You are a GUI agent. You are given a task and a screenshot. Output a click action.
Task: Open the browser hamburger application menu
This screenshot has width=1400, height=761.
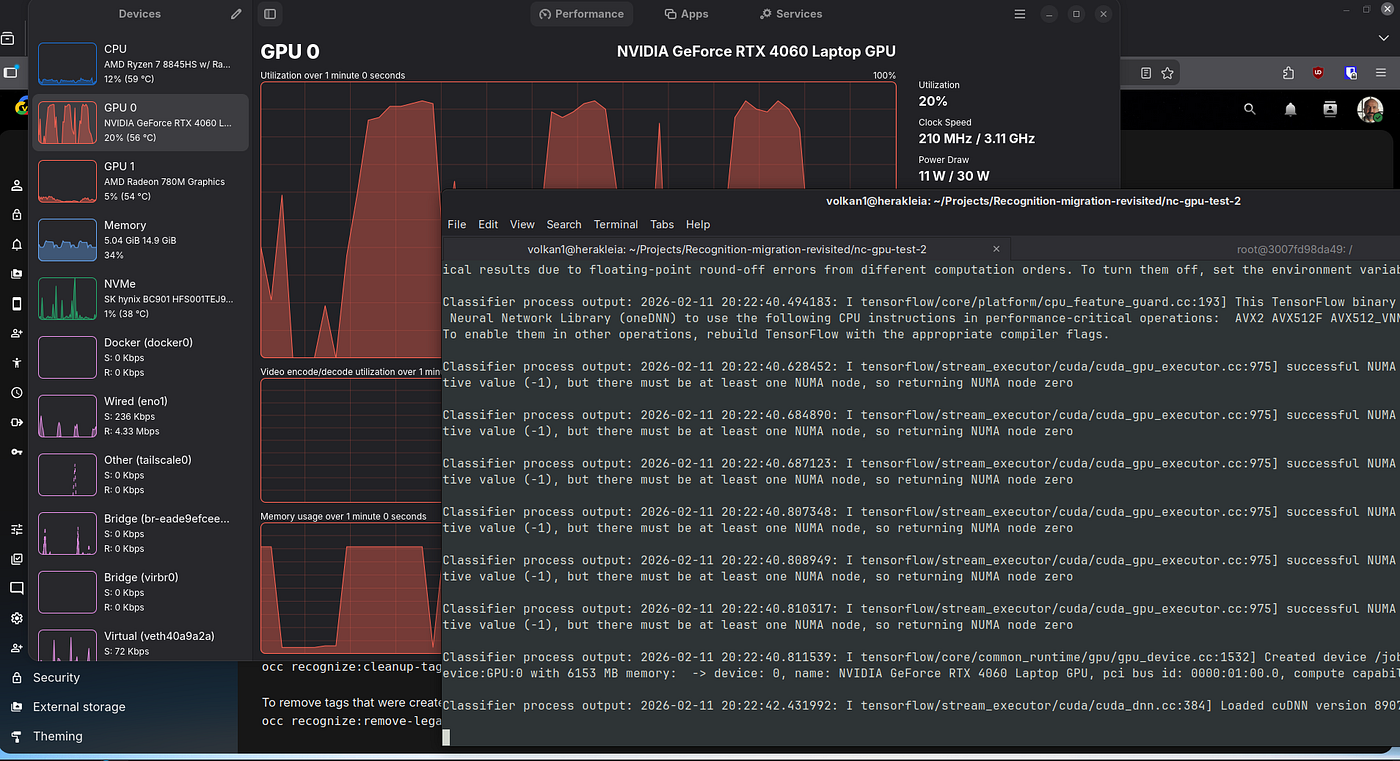(1382, 73)
